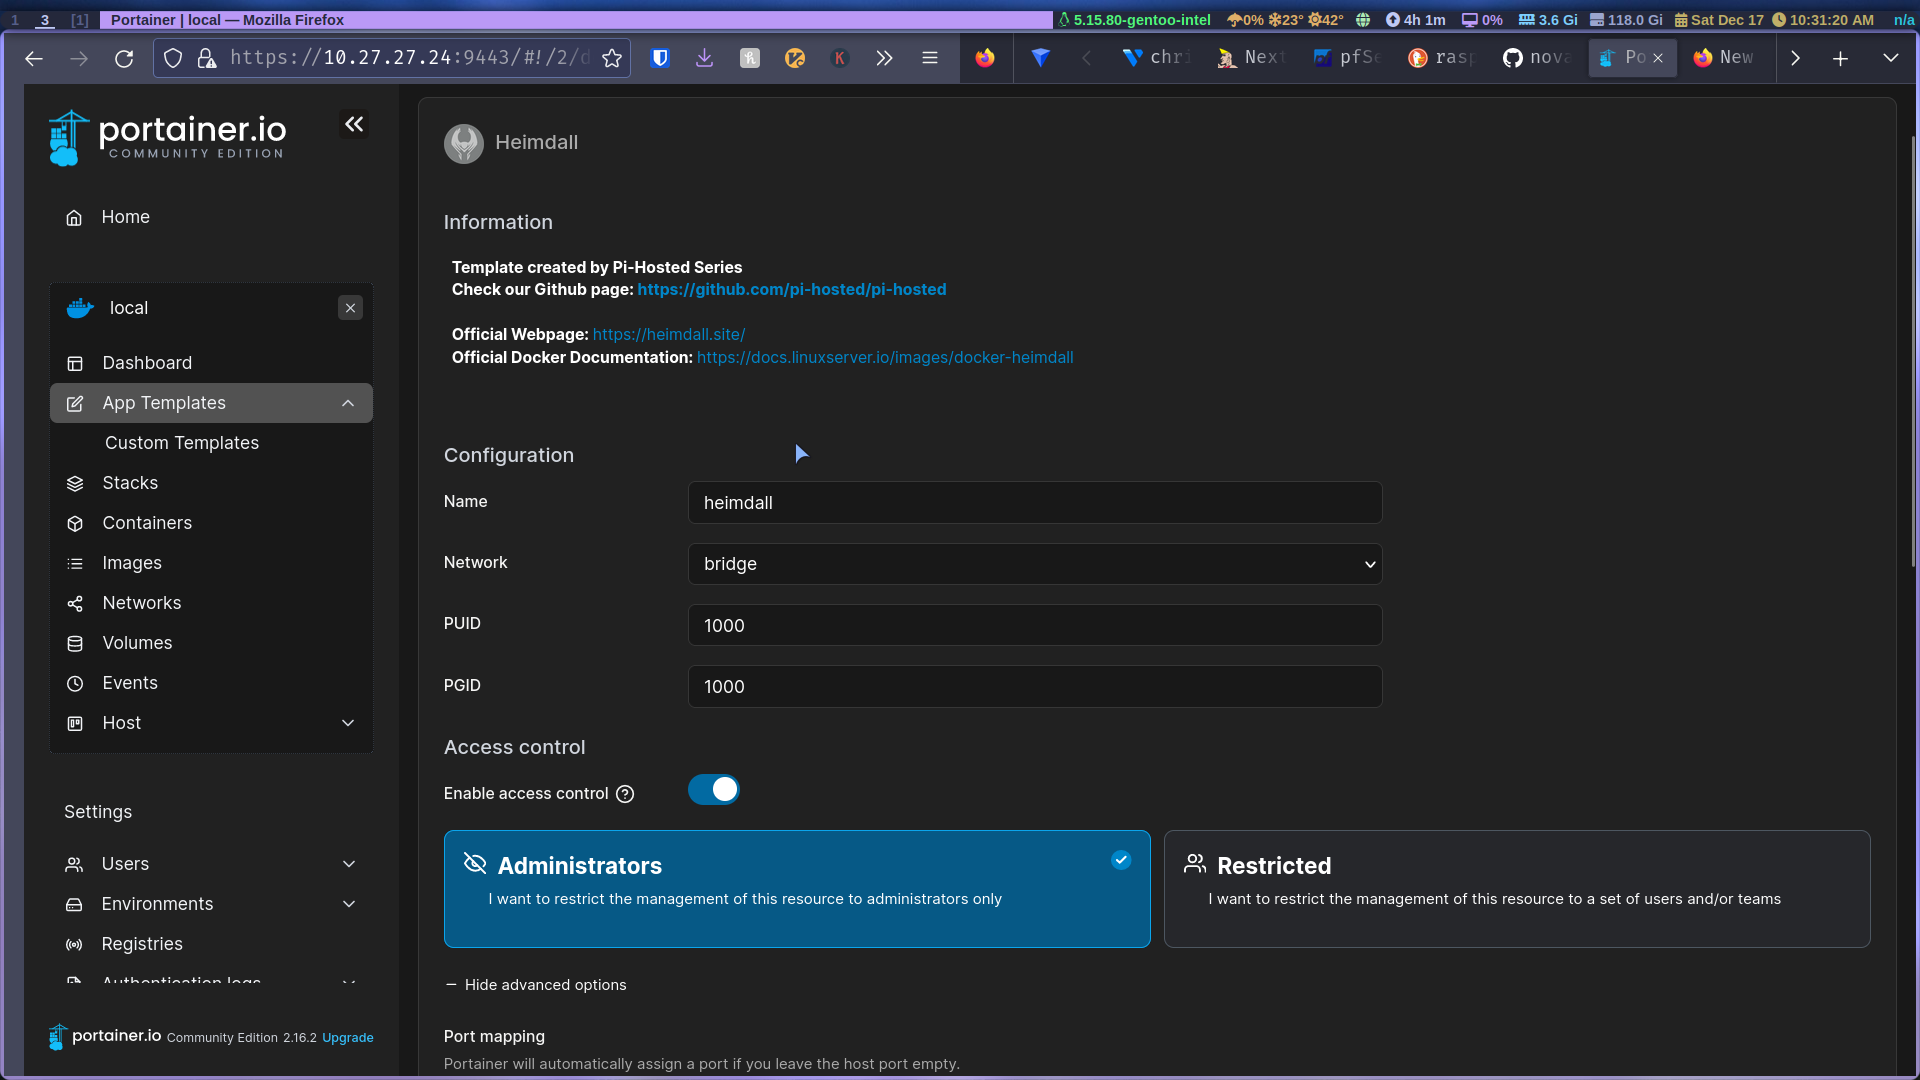
Task: Click the Containers cube icon
Action: 75,524
